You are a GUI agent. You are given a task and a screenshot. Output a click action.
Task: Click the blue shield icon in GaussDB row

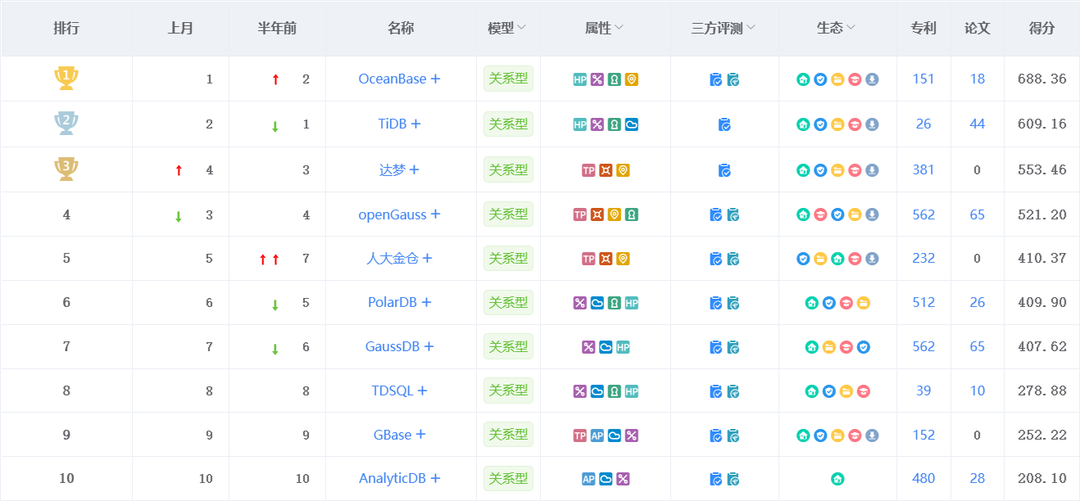864,347
